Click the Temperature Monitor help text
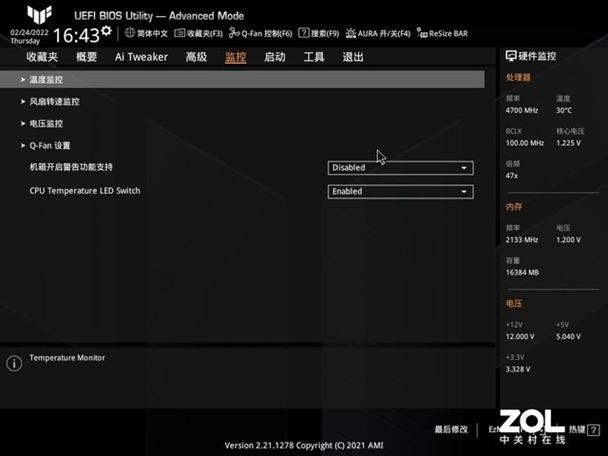This screenshot has width=608, height=456. [67, 358]
